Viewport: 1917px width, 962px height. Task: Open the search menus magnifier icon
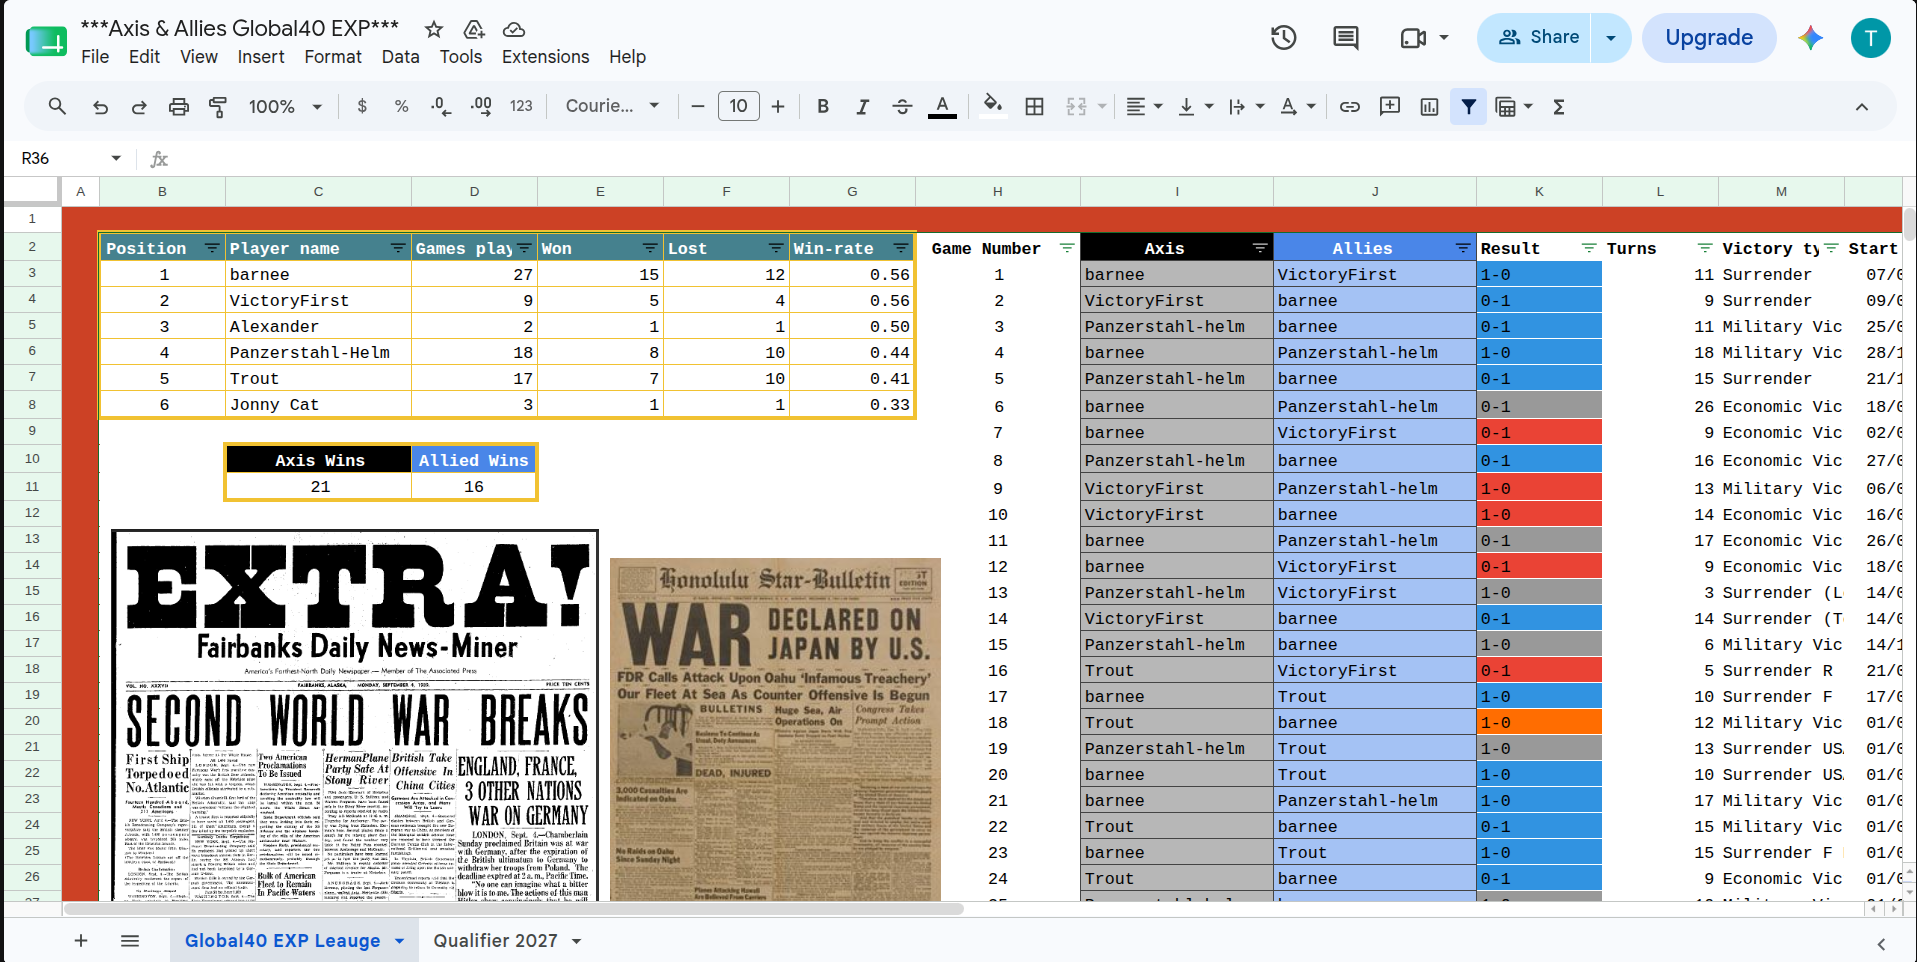[57, 106]
